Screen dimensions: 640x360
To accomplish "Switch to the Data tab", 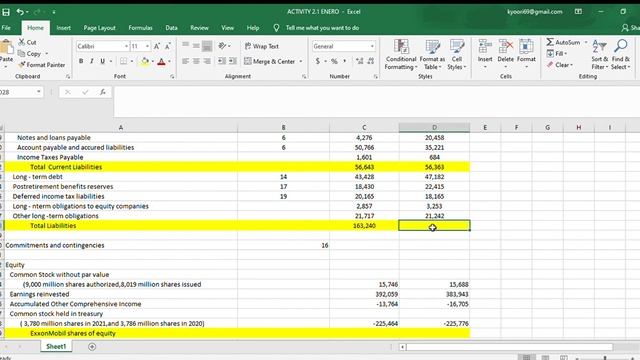I will (x=171, y=28).
